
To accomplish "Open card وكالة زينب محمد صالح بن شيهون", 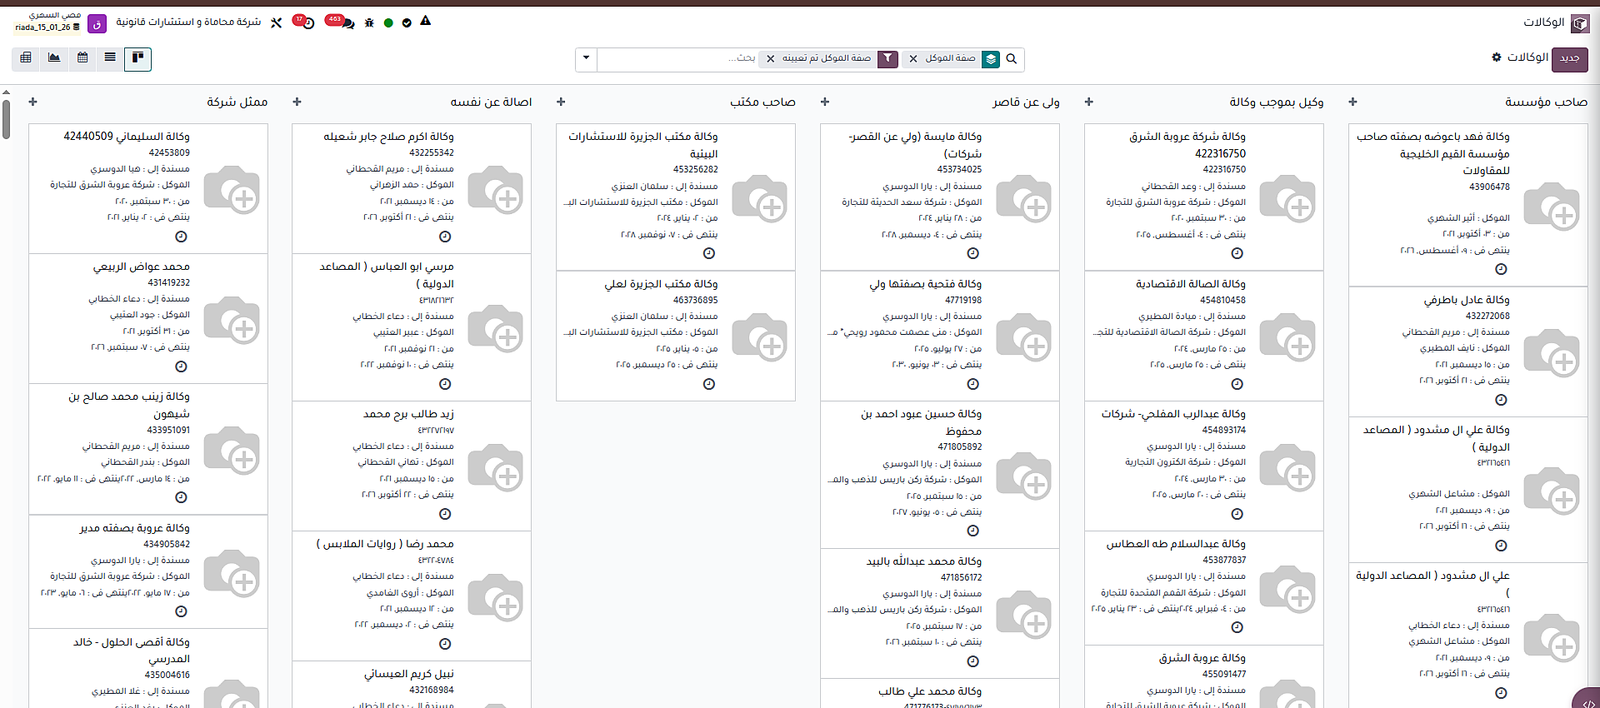I will coord(148,449).
